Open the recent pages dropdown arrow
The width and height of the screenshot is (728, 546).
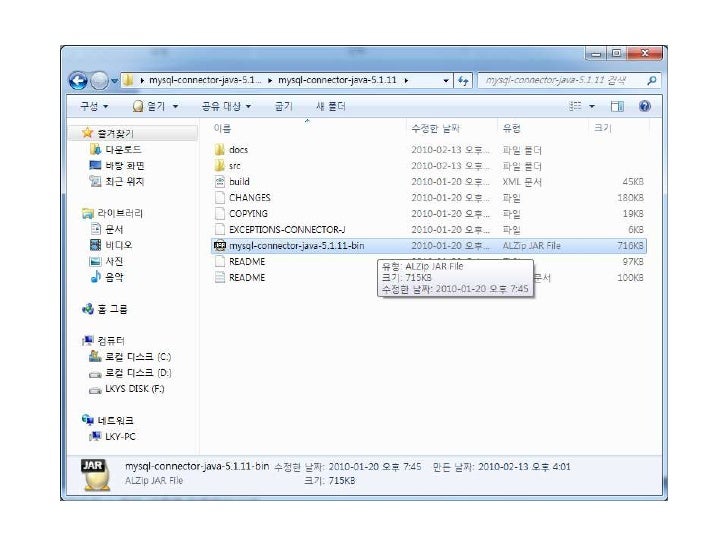pos(114,81)
